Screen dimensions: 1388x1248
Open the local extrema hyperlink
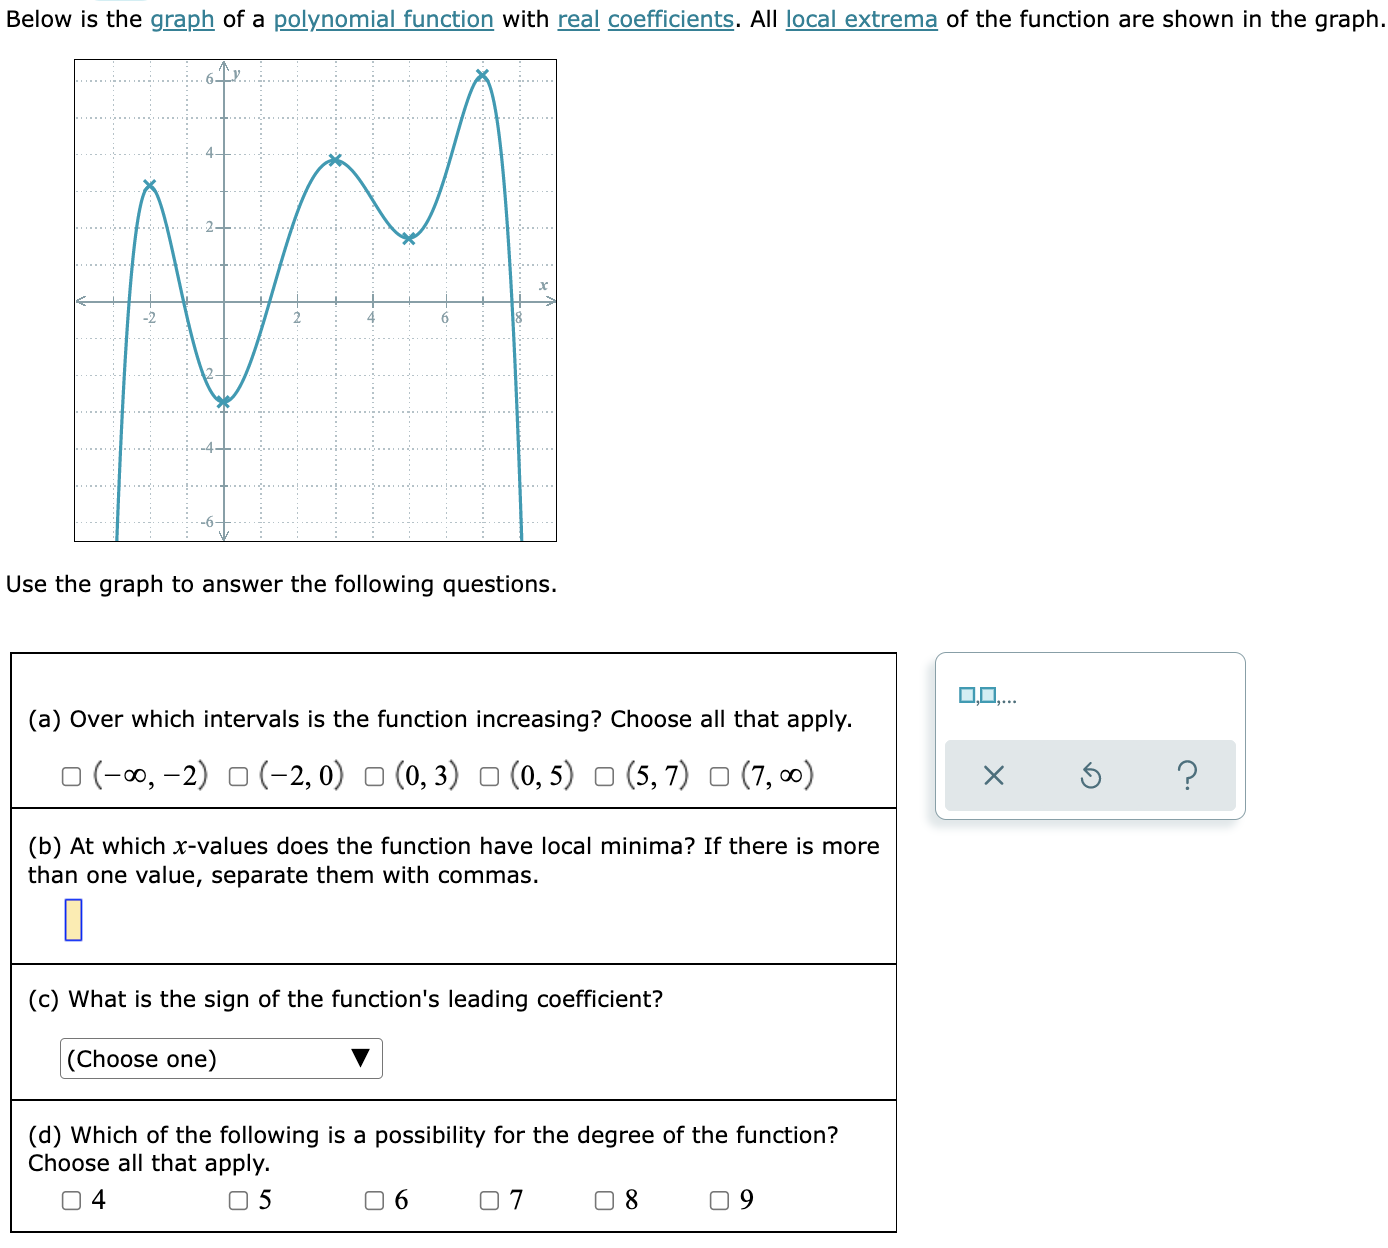point(861,18)
